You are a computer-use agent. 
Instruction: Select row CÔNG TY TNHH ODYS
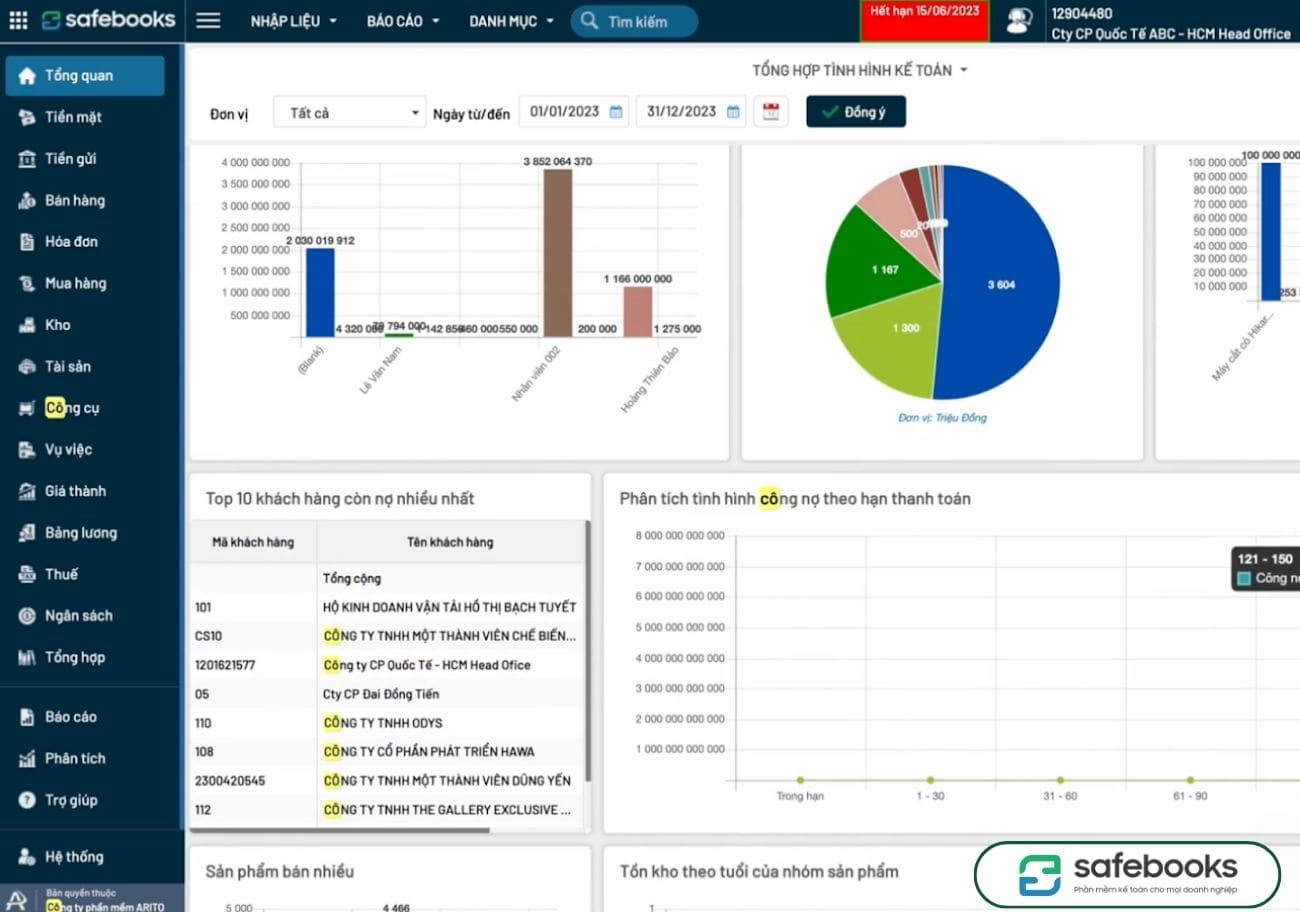(386, 723)
